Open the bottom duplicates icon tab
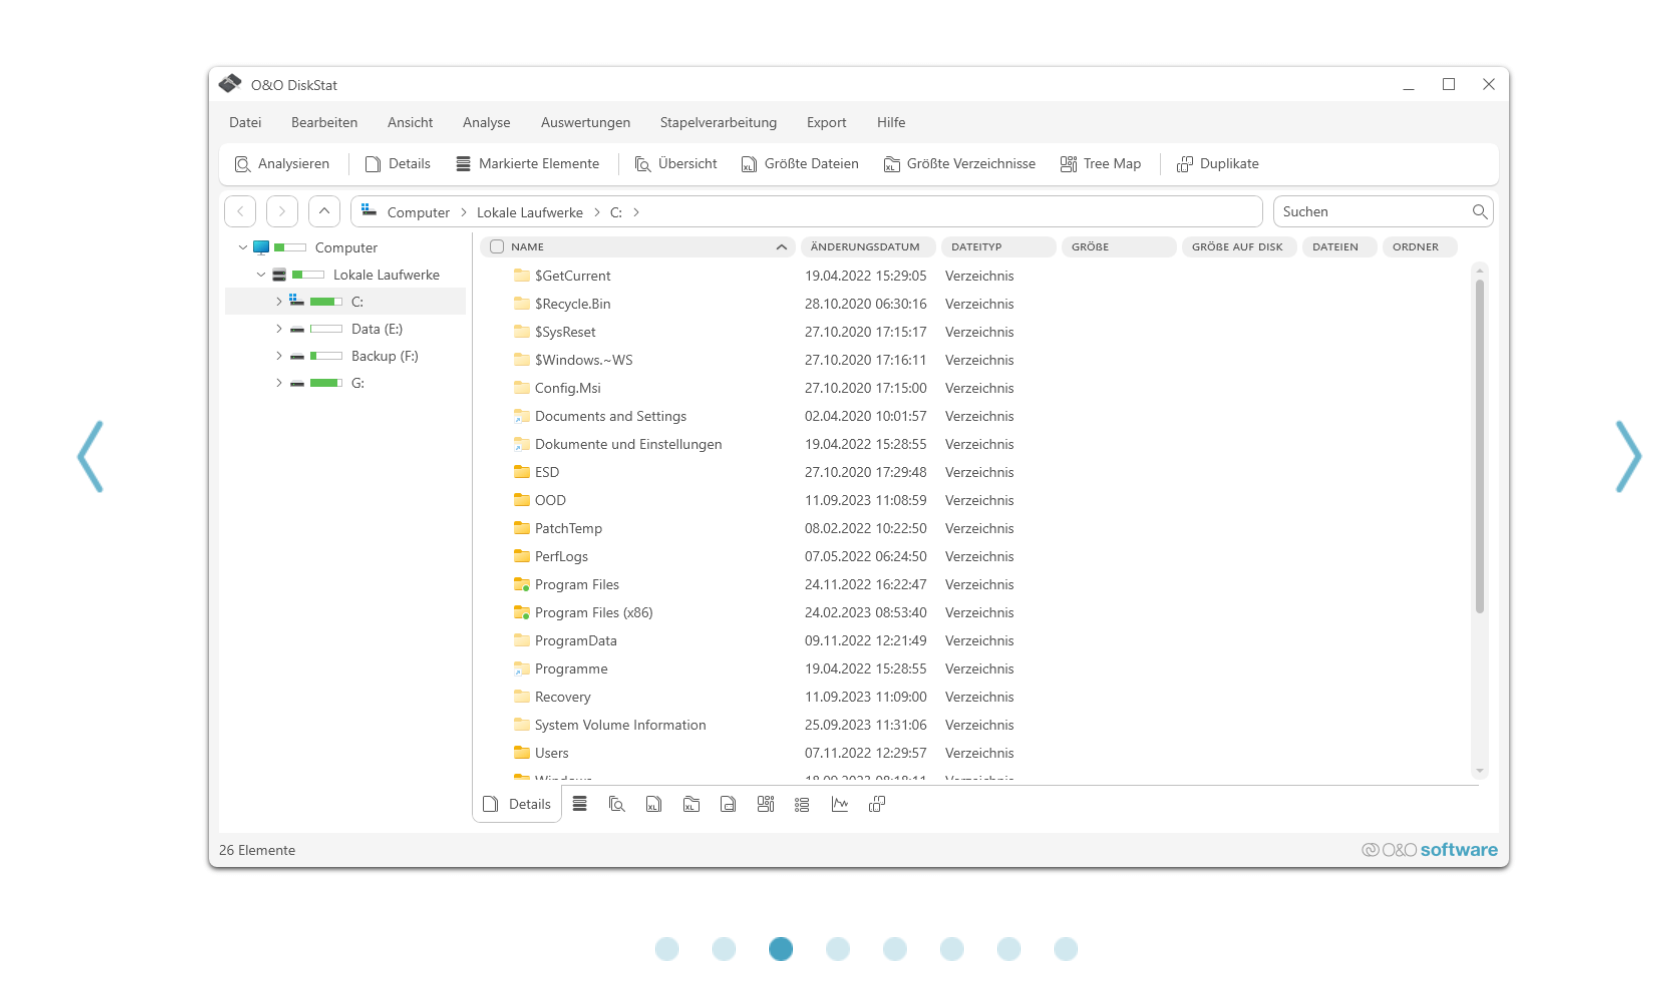Image resolution: width=1659 pixels, height=993 pixels. (x=877, y=804)
